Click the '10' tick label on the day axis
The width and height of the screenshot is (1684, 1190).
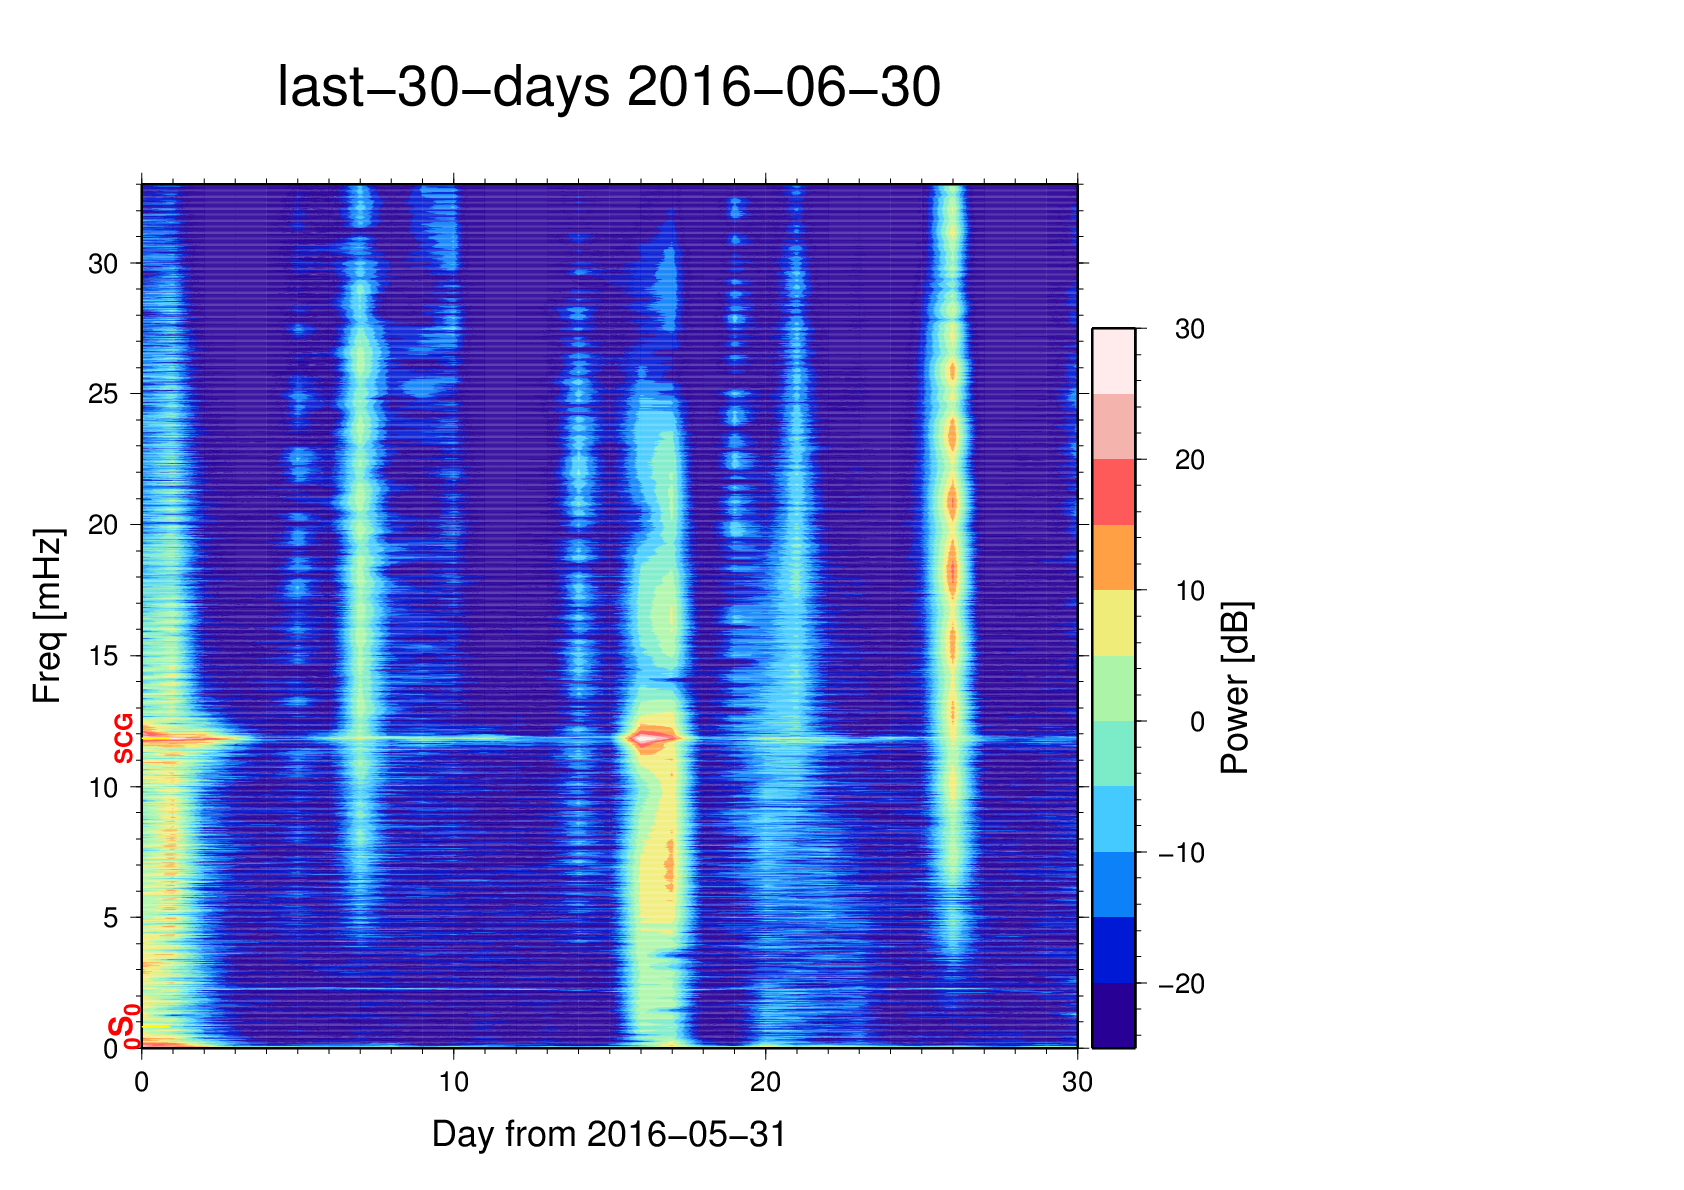(x=453, y=1082)
